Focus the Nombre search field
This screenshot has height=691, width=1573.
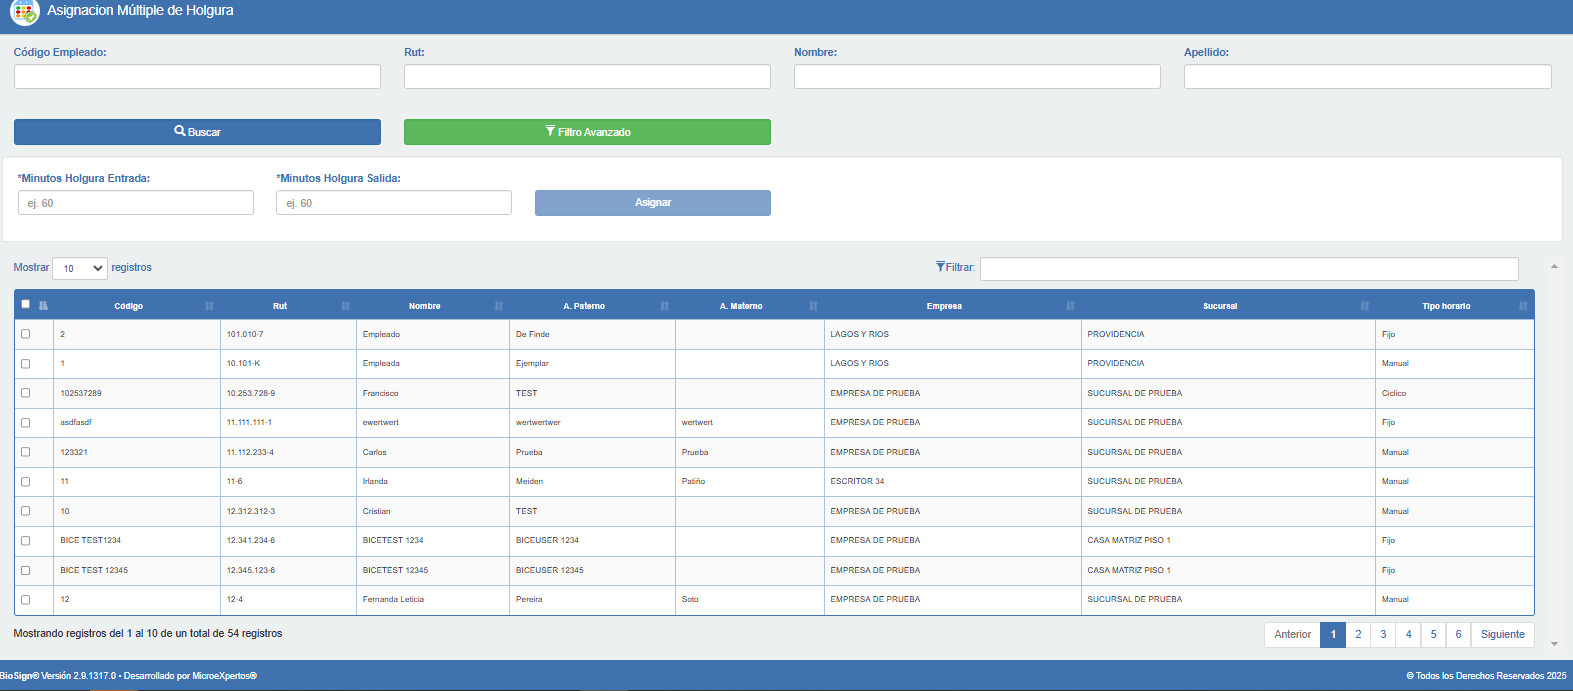(x=977, y=77)
